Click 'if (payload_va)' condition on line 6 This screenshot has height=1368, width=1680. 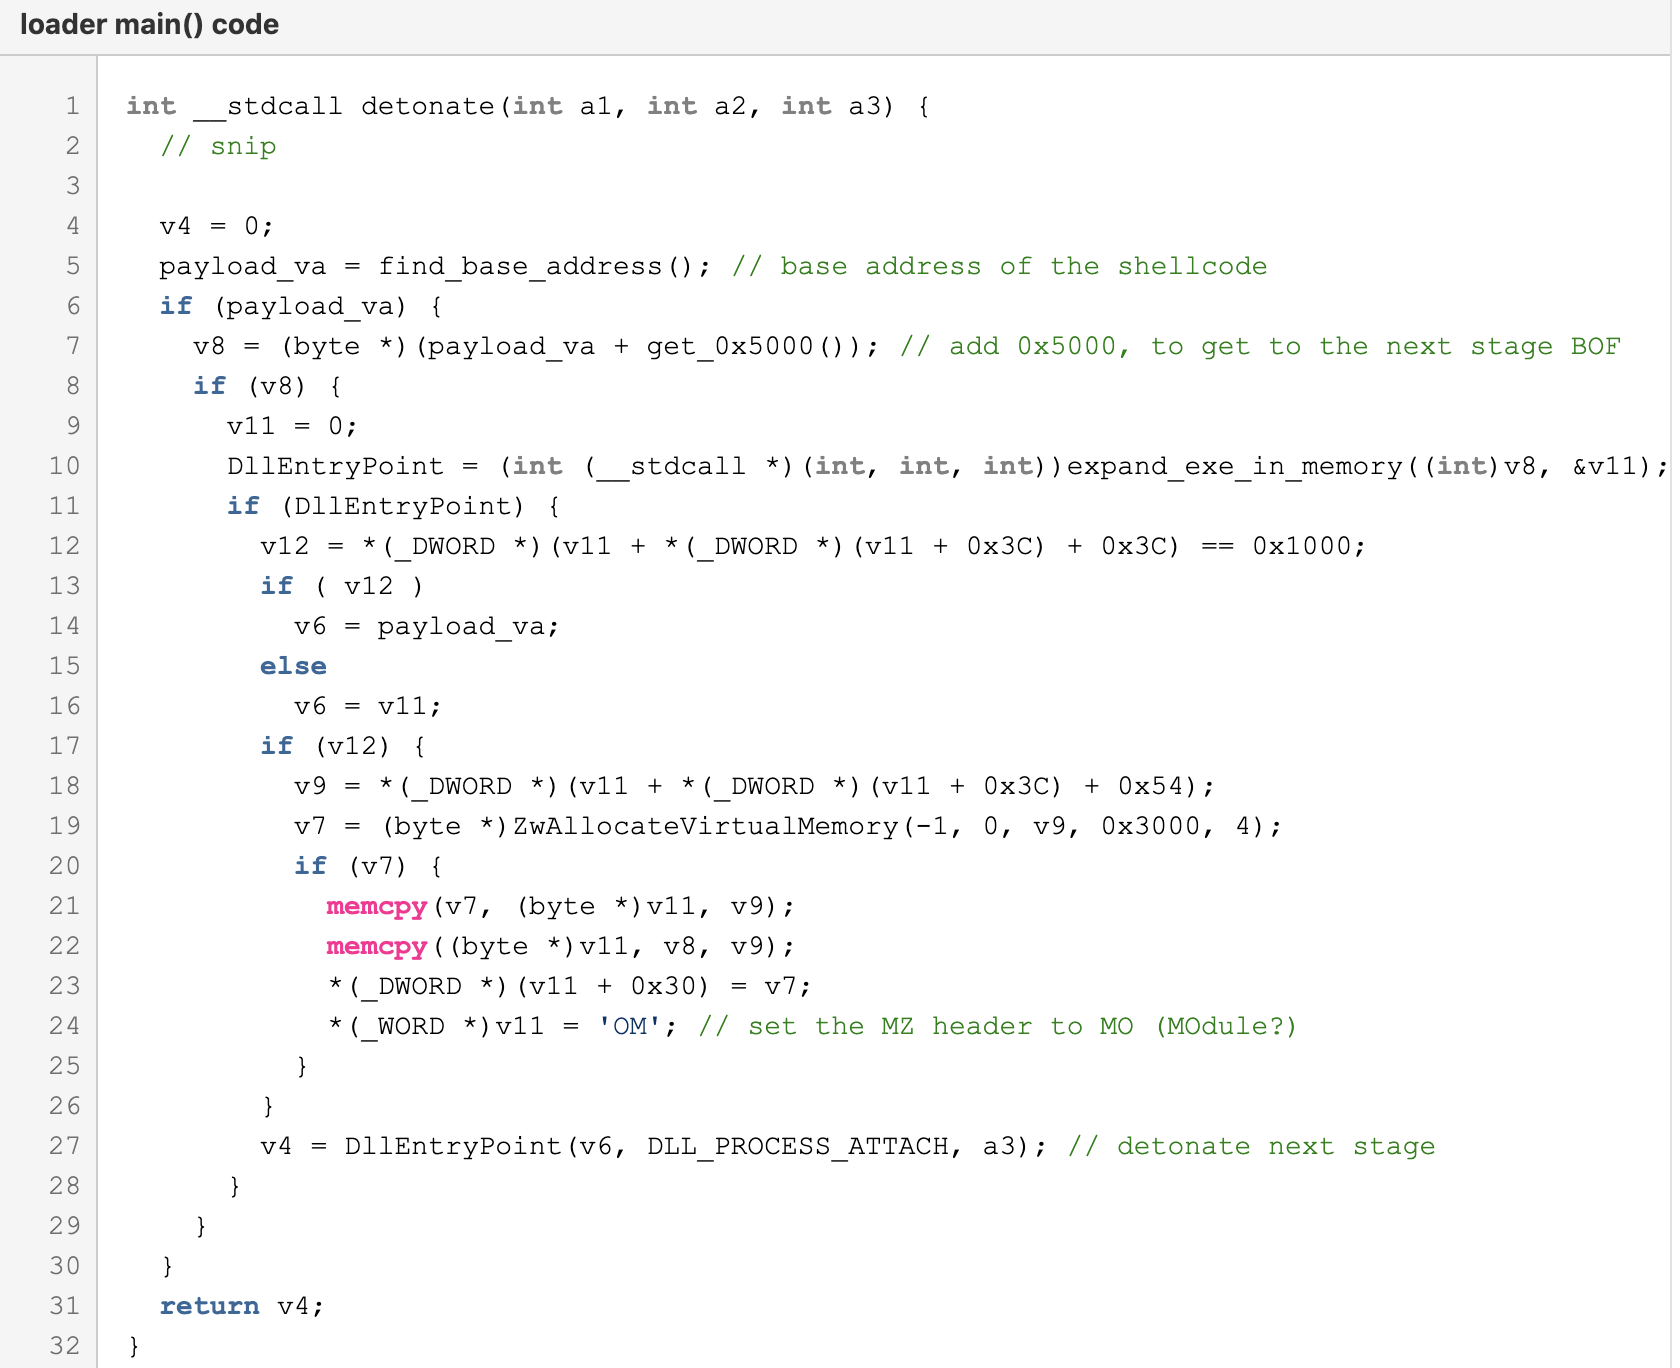tap(283, 306)
